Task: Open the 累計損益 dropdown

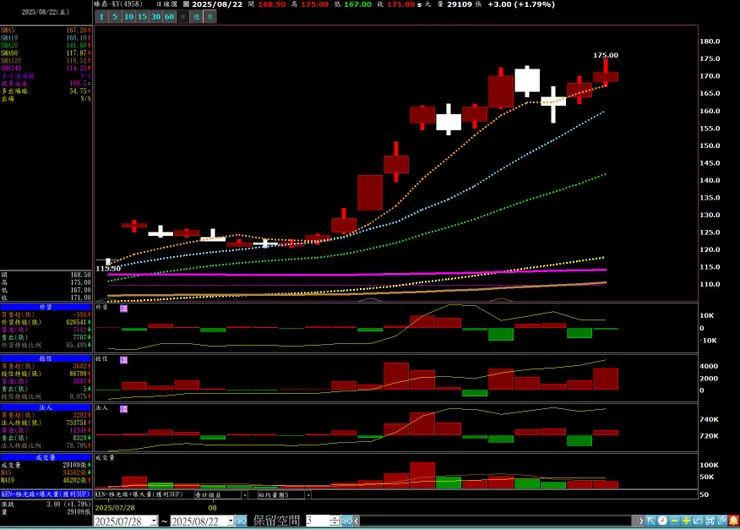Action: [244, 495]
